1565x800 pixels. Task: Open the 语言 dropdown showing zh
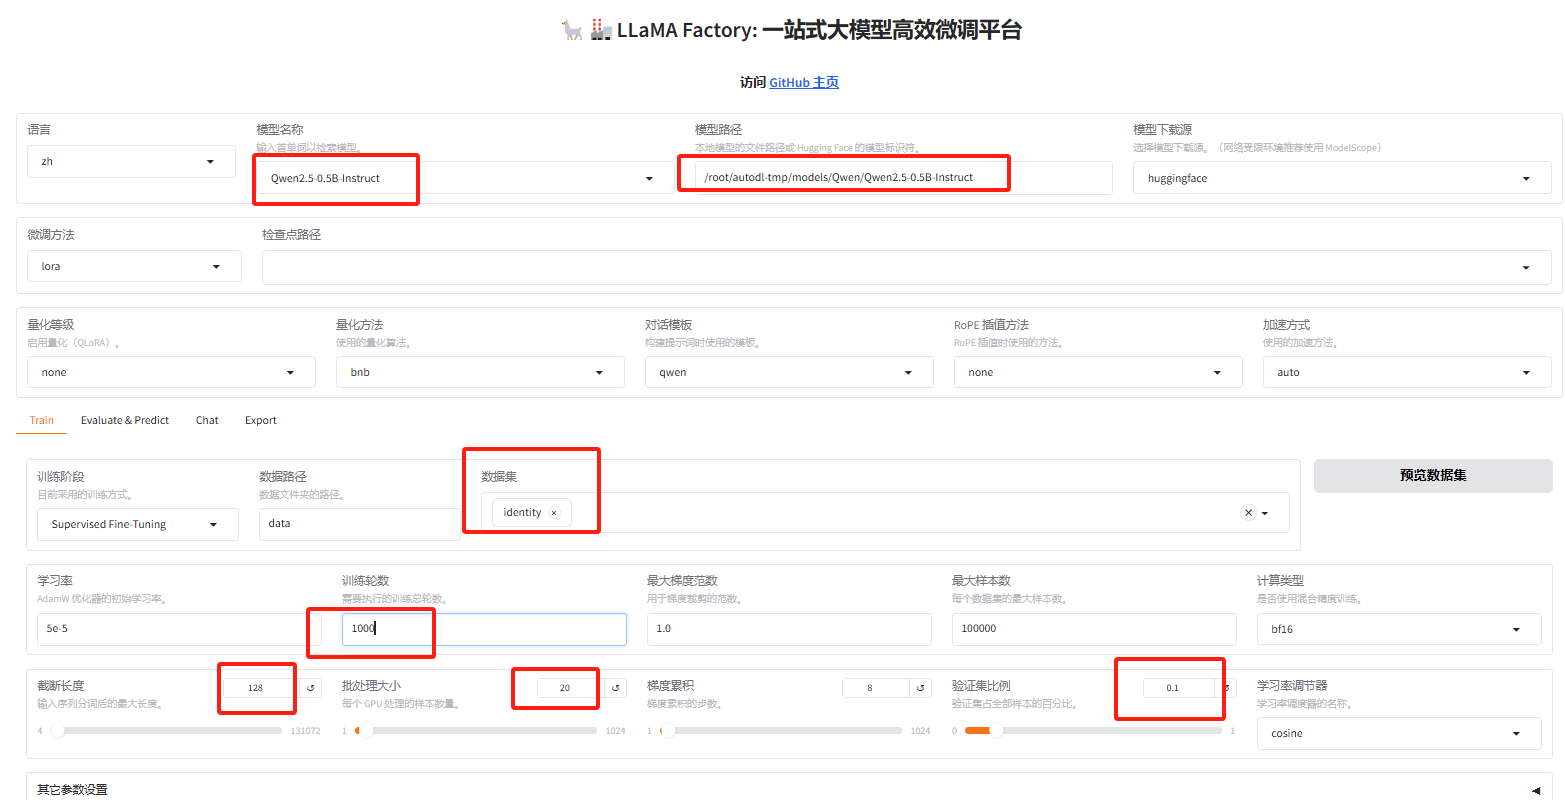[x=131, y=161]
